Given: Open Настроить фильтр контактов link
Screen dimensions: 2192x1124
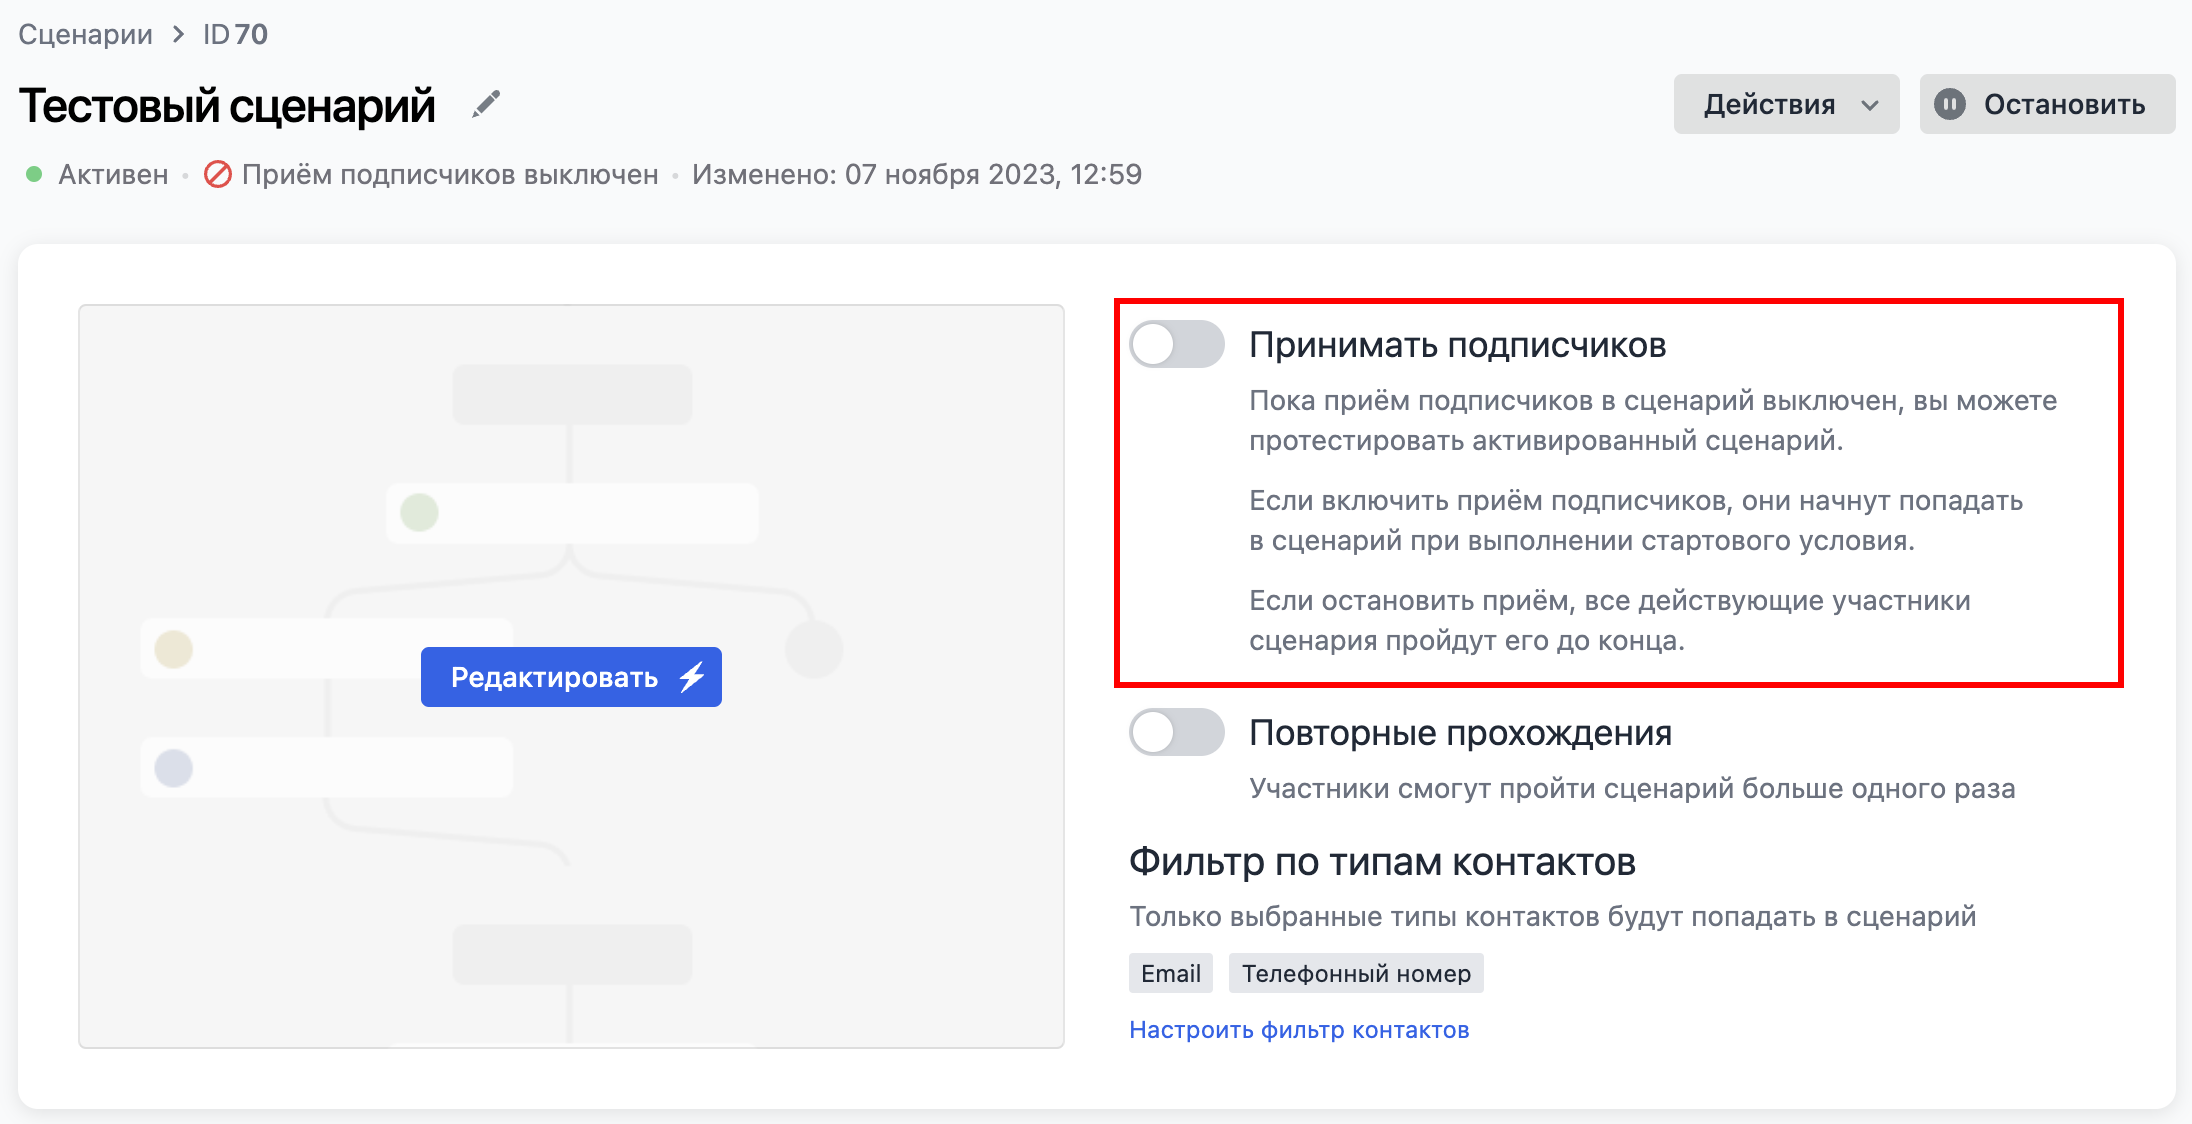Looking at the screenshot, I should (x=1300, y=1029).
